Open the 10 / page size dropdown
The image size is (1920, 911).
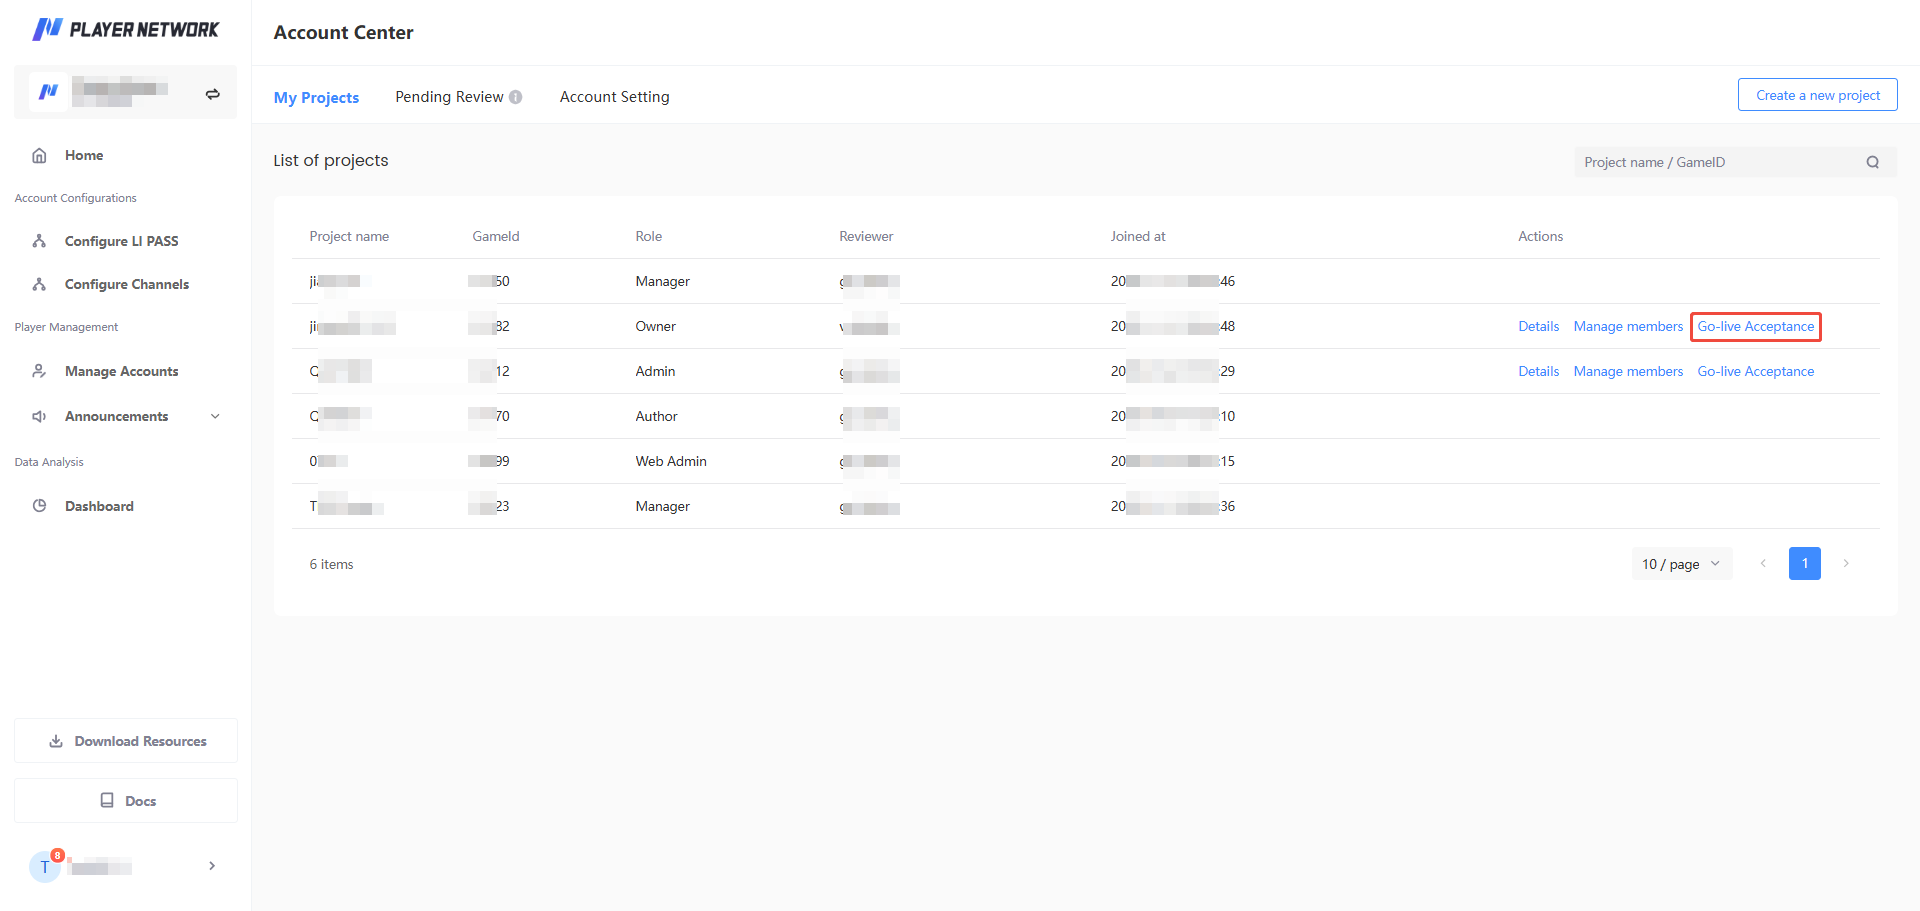point(1680,564)
